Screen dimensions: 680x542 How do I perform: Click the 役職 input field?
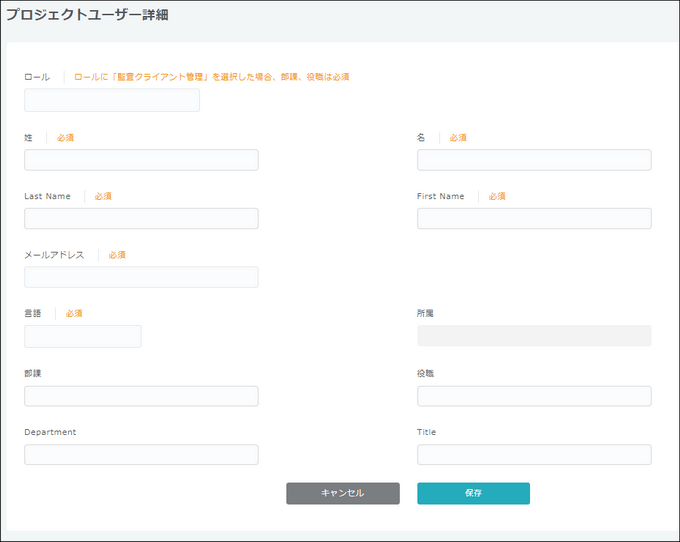click(x=534, y=396)
